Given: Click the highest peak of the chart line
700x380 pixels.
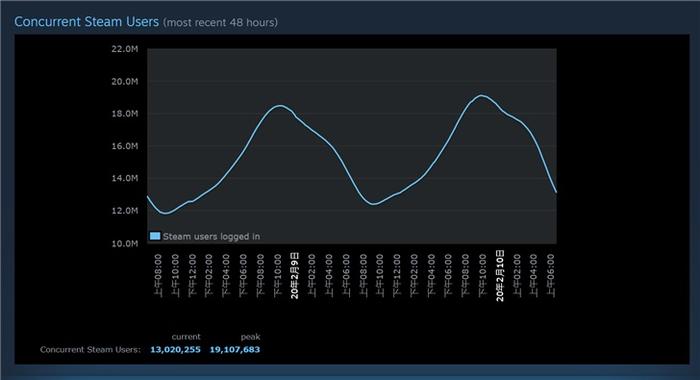Looking at the screenshot, I should (x=481, y=95).
